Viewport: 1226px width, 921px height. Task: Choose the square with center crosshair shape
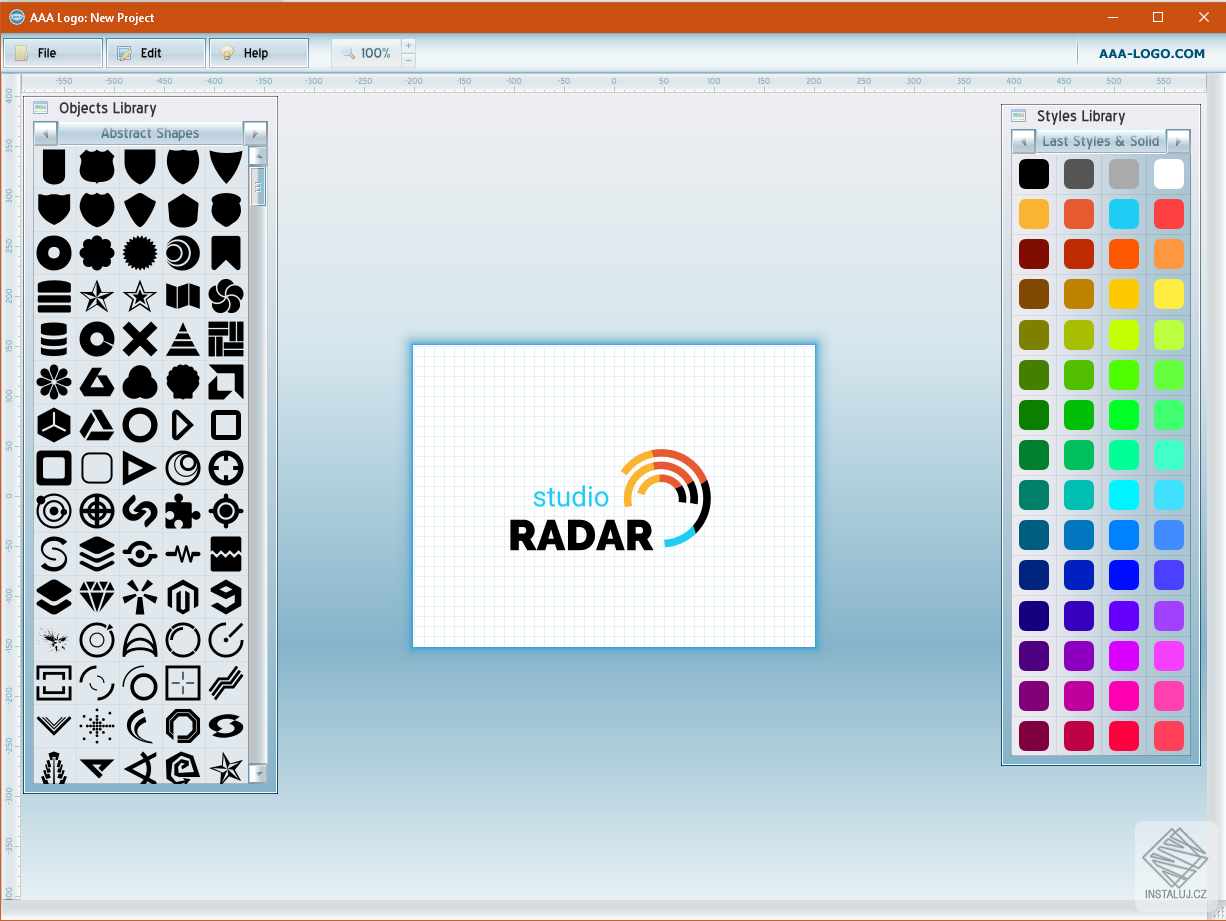[x=183, y=683]
